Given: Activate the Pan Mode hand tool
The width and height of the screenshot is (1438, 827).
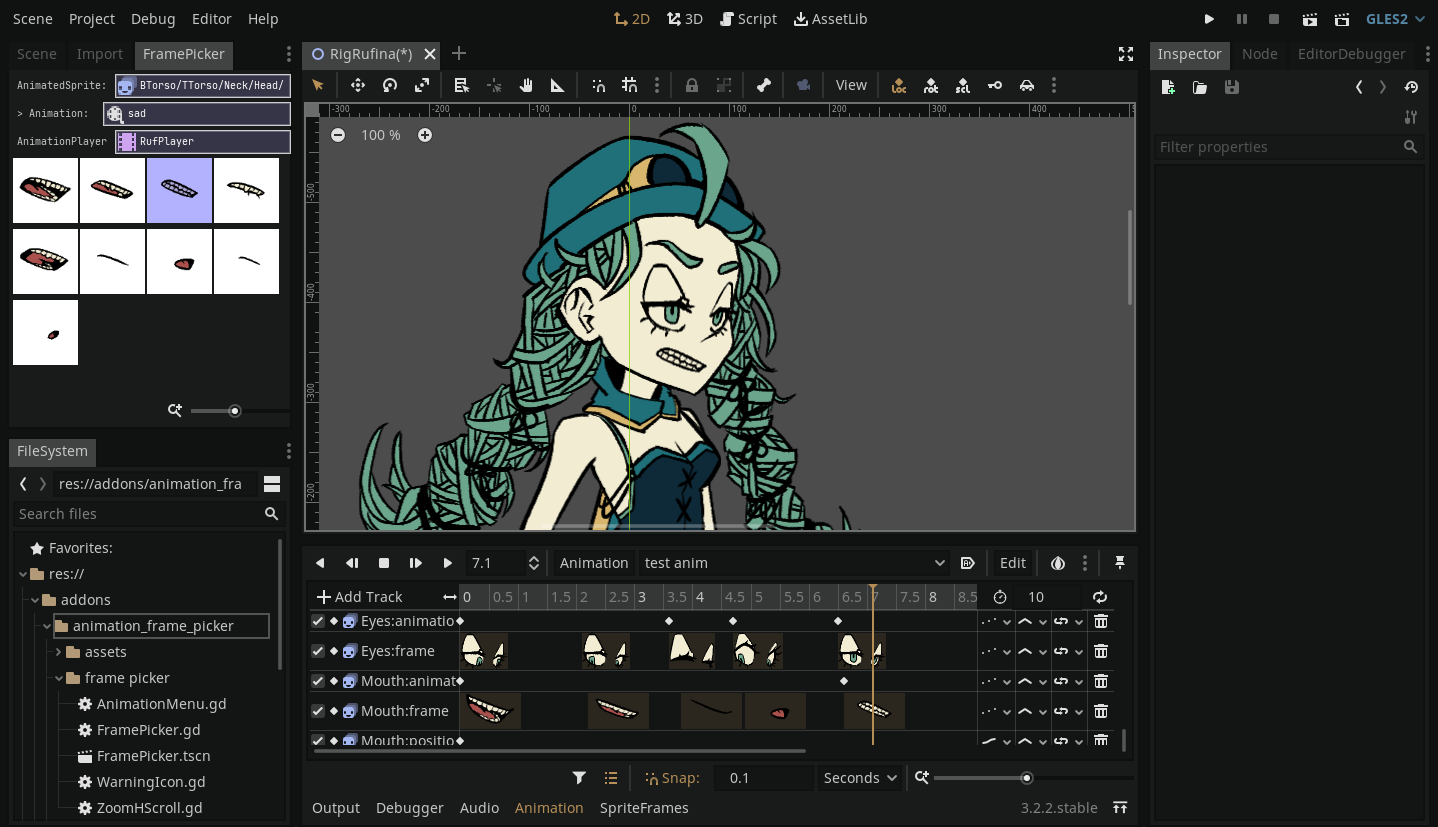Looking at the screenshot, I should click(526, 85).
